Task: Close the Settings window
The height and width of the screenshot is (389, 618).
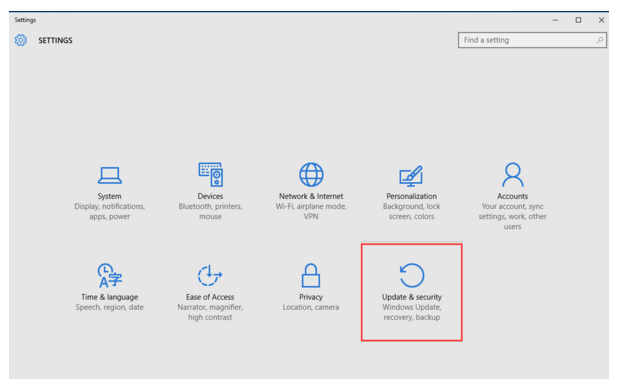Action: point(601,20)
